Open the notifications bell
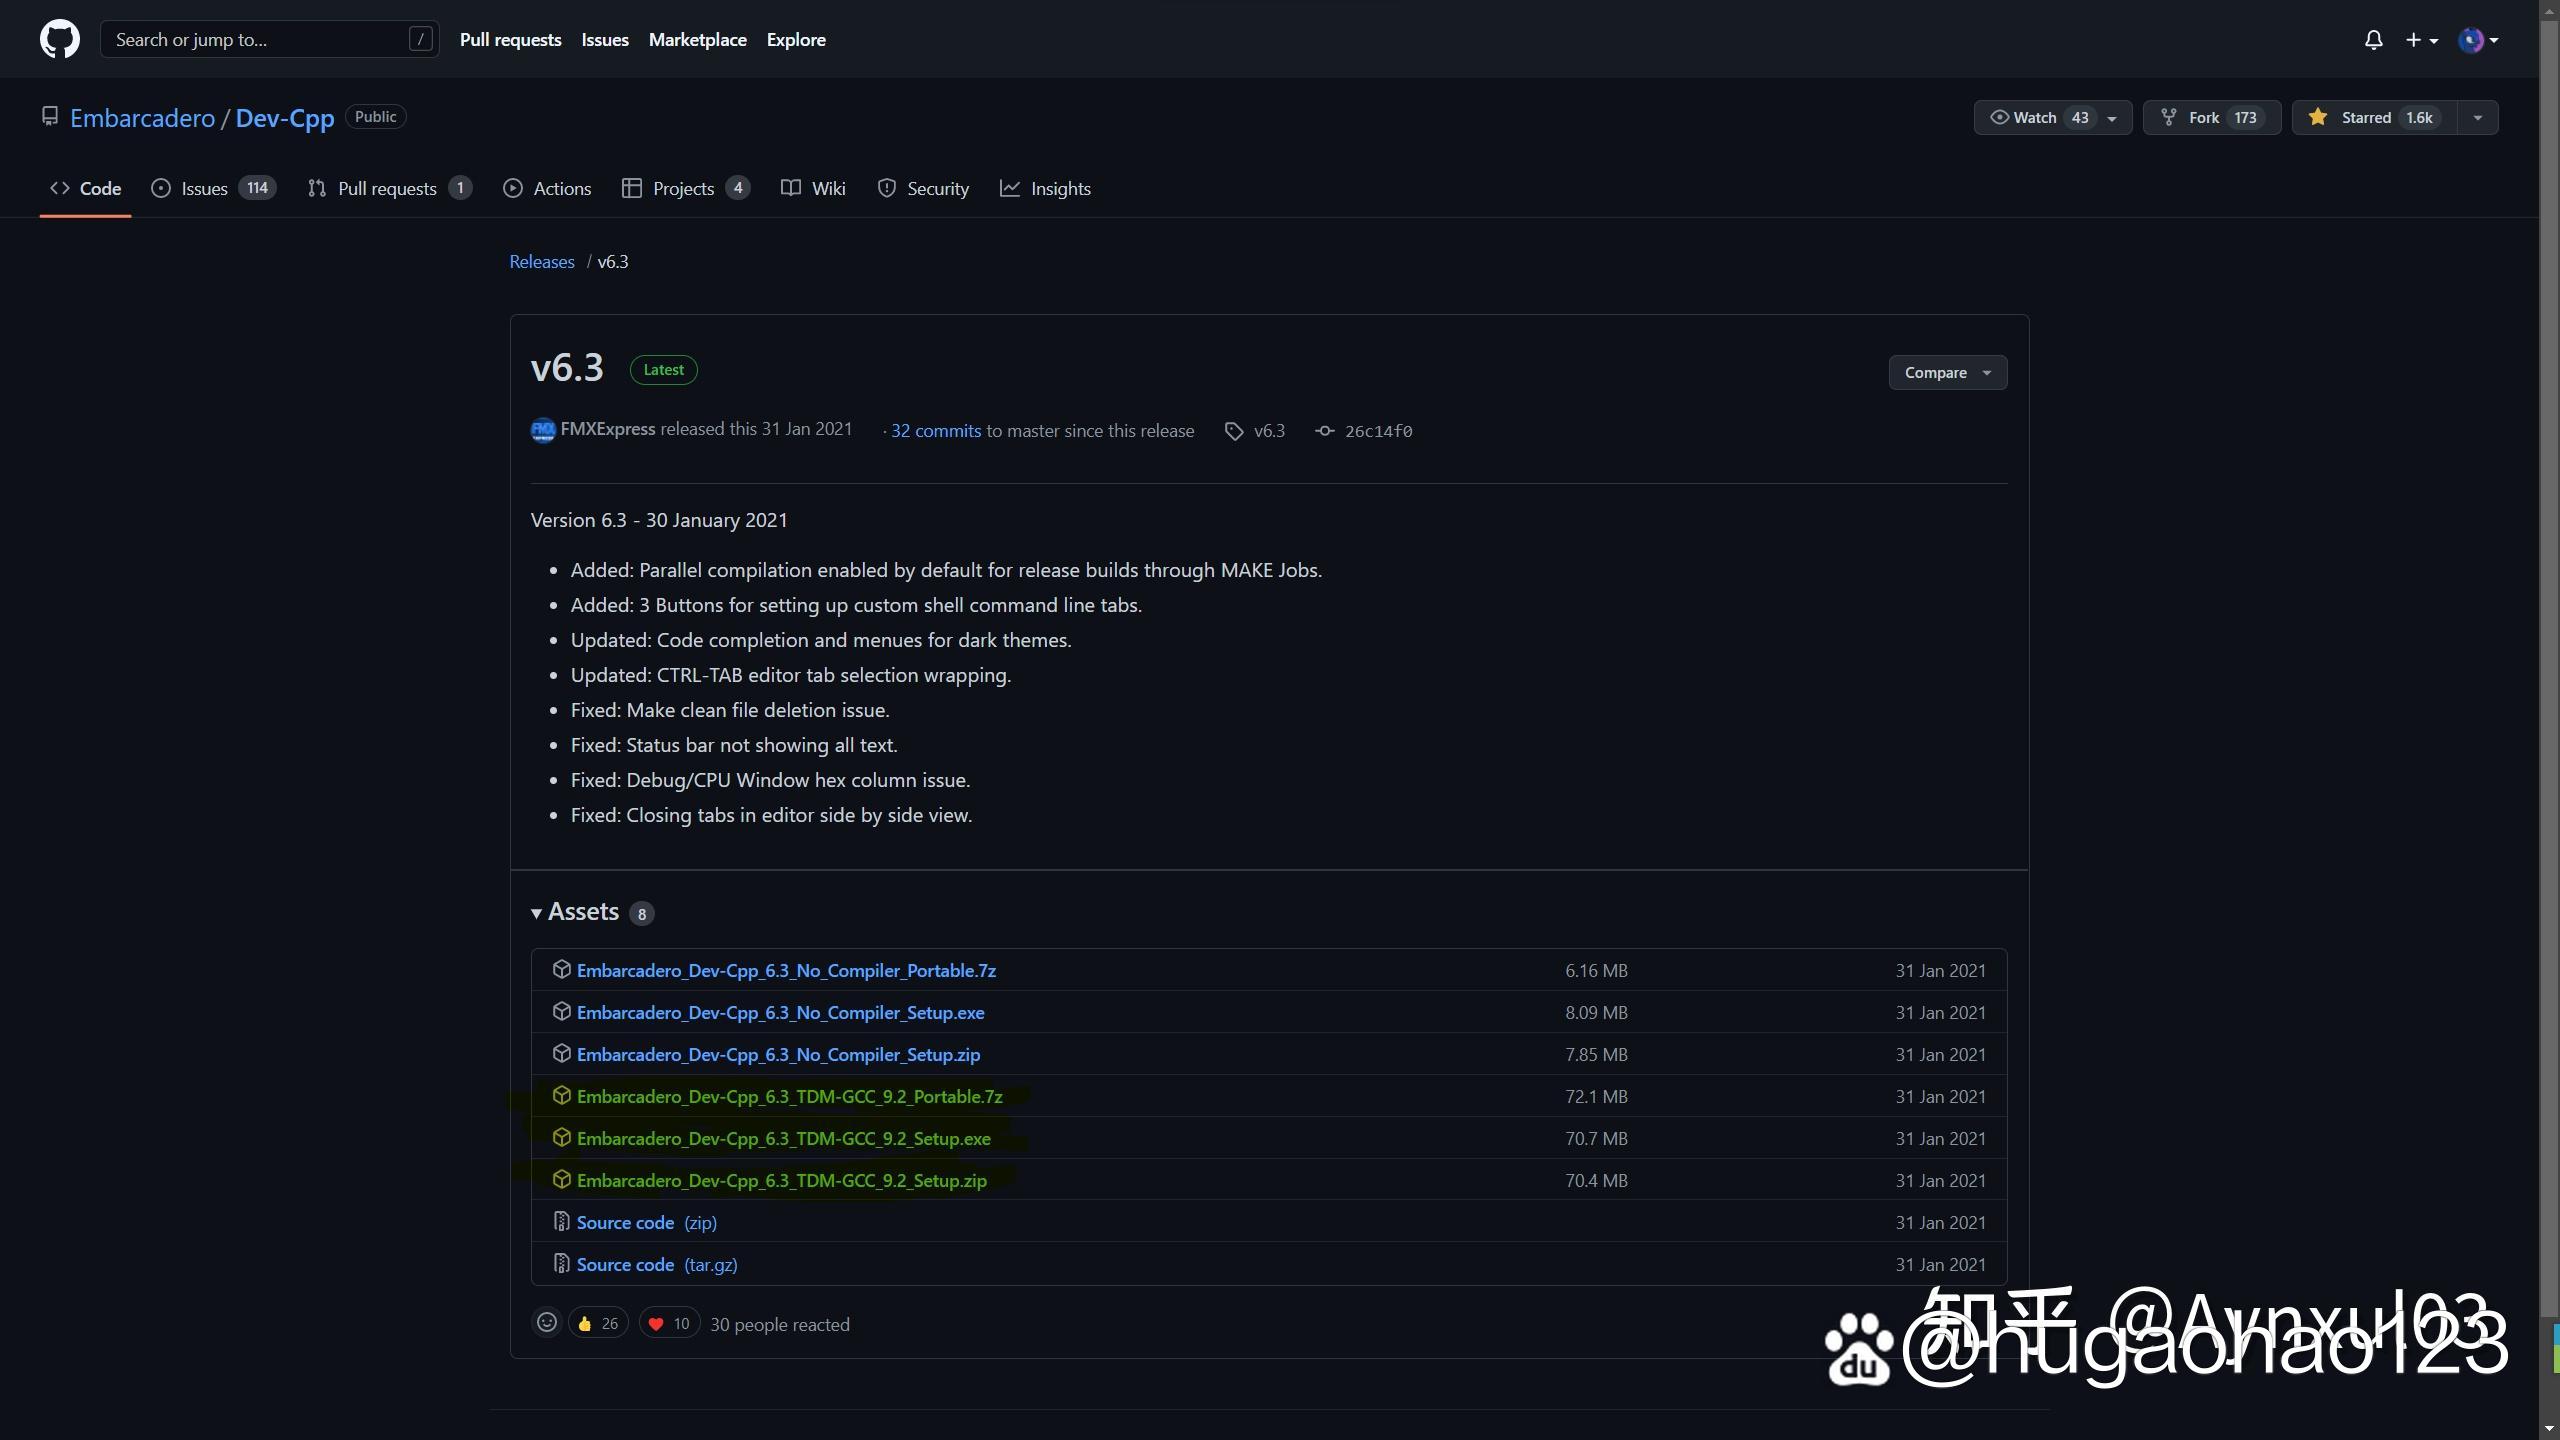Screen dimensions: 2560x1440 tap(2373, 40)
